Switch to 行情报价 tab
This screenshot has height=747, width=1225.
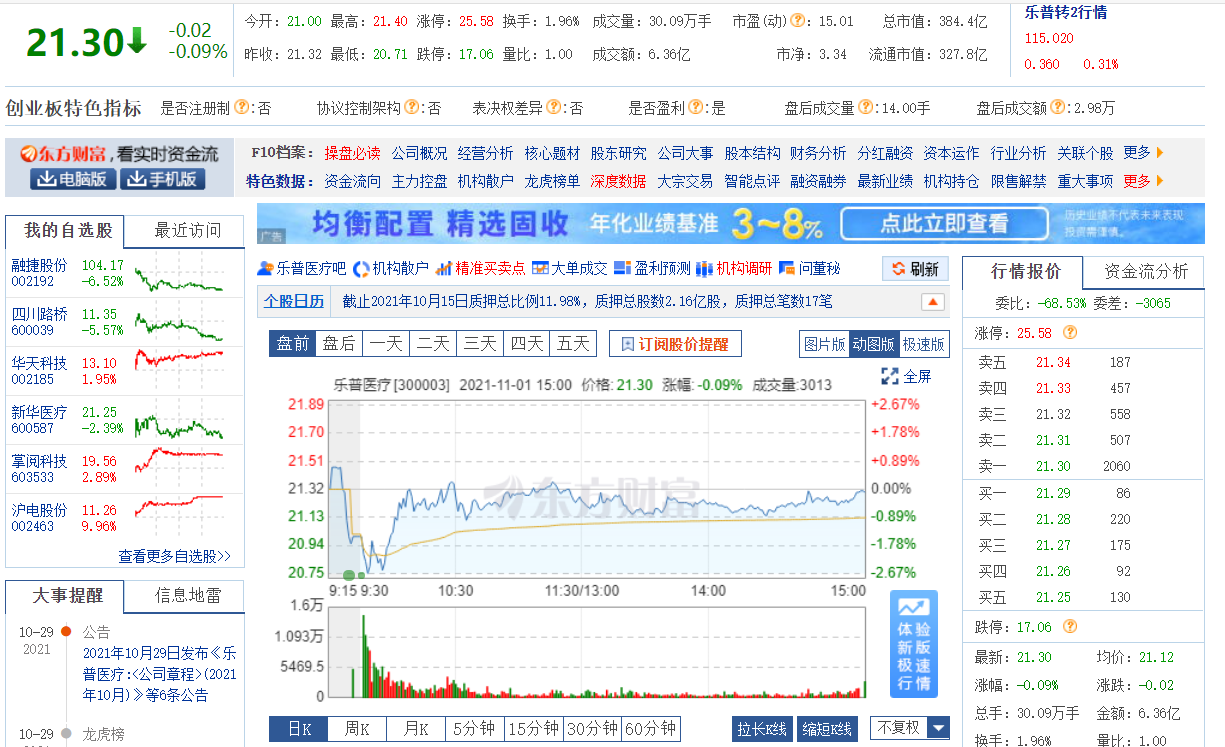1024,272
